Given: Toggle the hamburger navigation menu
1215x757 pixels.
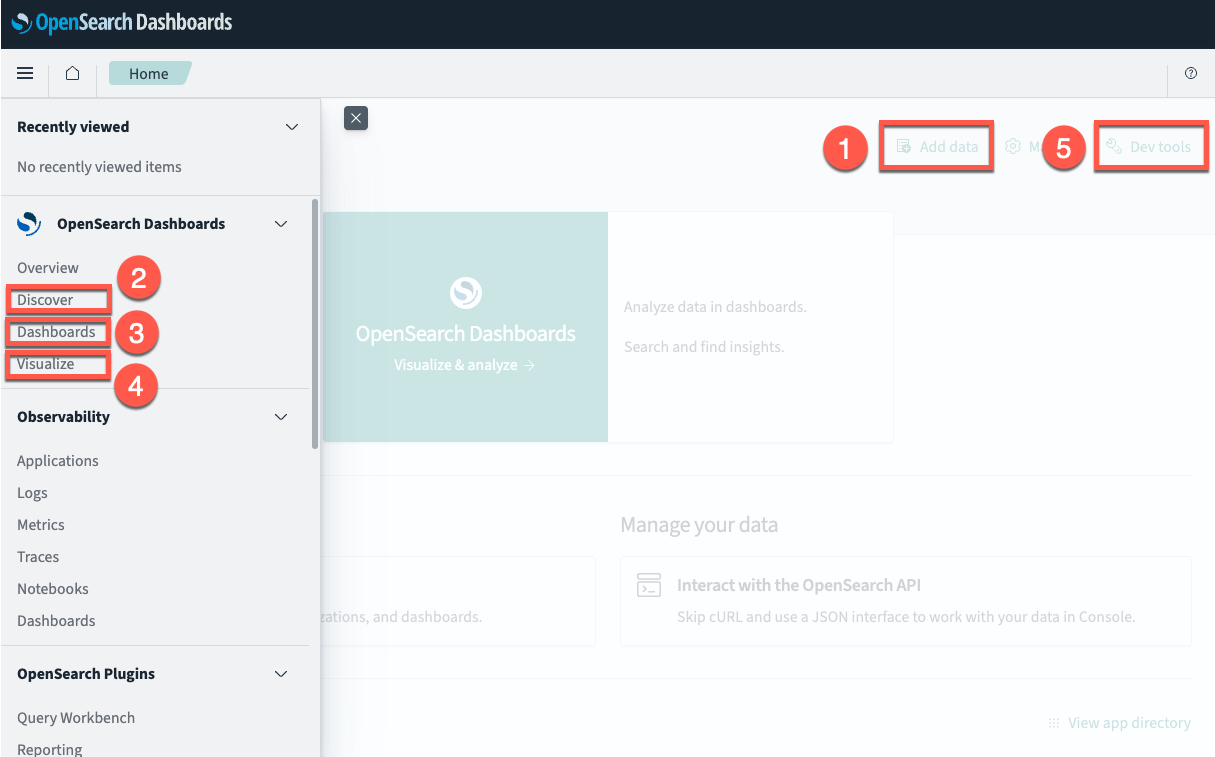Looking at the screenshot, I should (25, 73).
